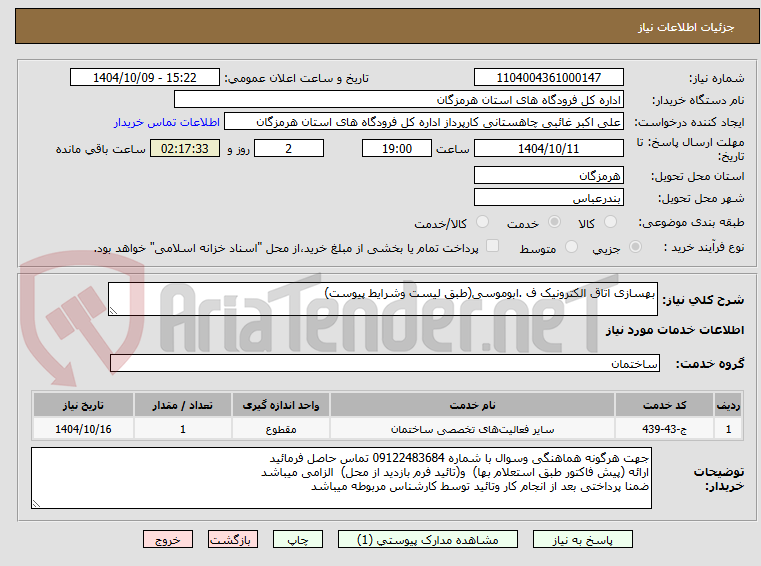Click the deadline date field 1404/10/11
Screen dimensions: 761x566
548,149
